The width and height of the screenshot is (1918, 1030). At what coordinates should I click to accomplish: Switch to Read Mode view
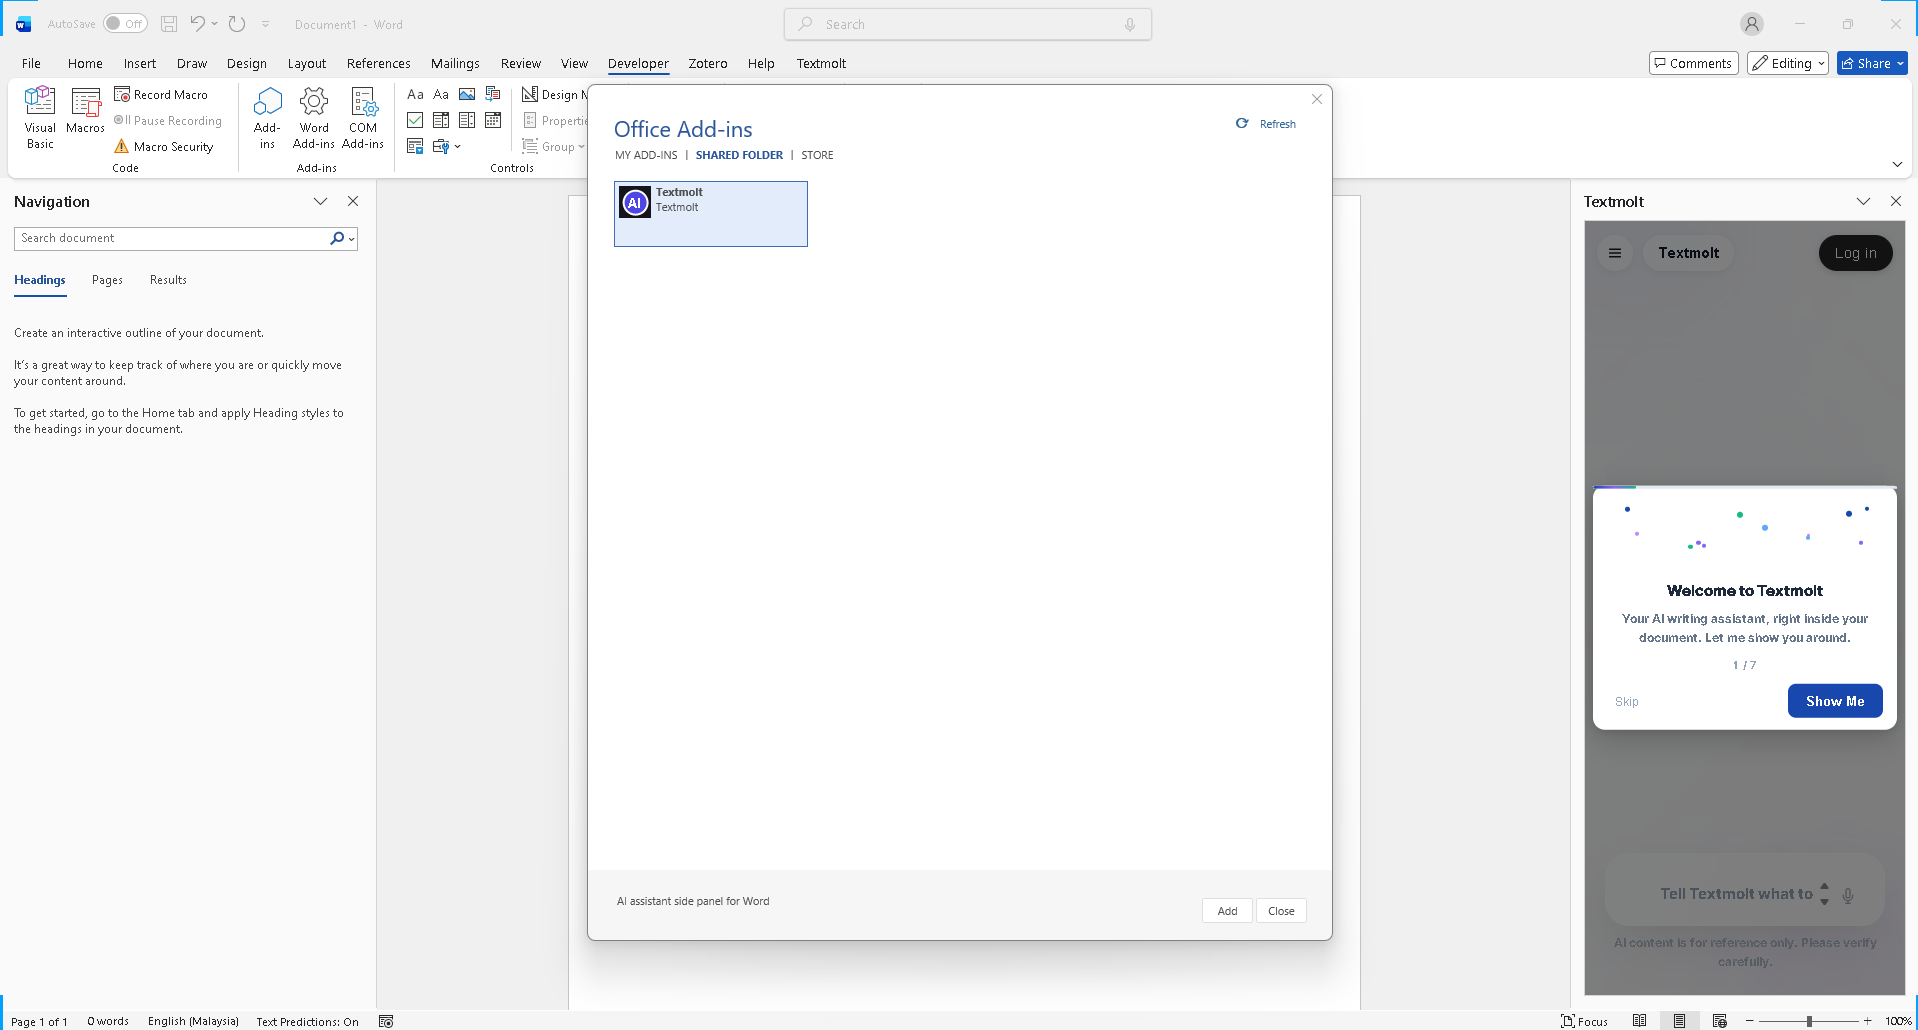1640,1021
